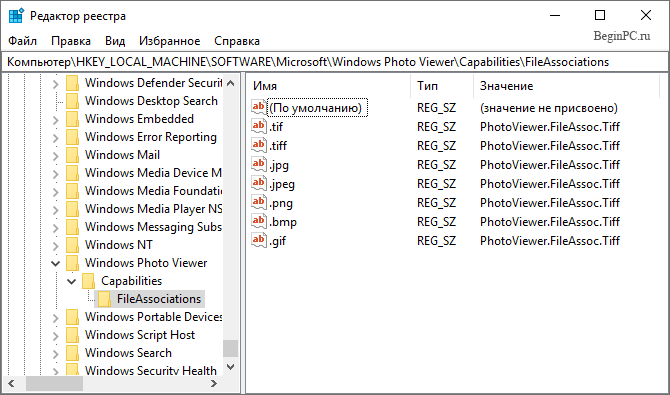The image size is (670, 395).
Task: Click the tree horizontal scroll right arrow
Action: click(x=215, y=383)
